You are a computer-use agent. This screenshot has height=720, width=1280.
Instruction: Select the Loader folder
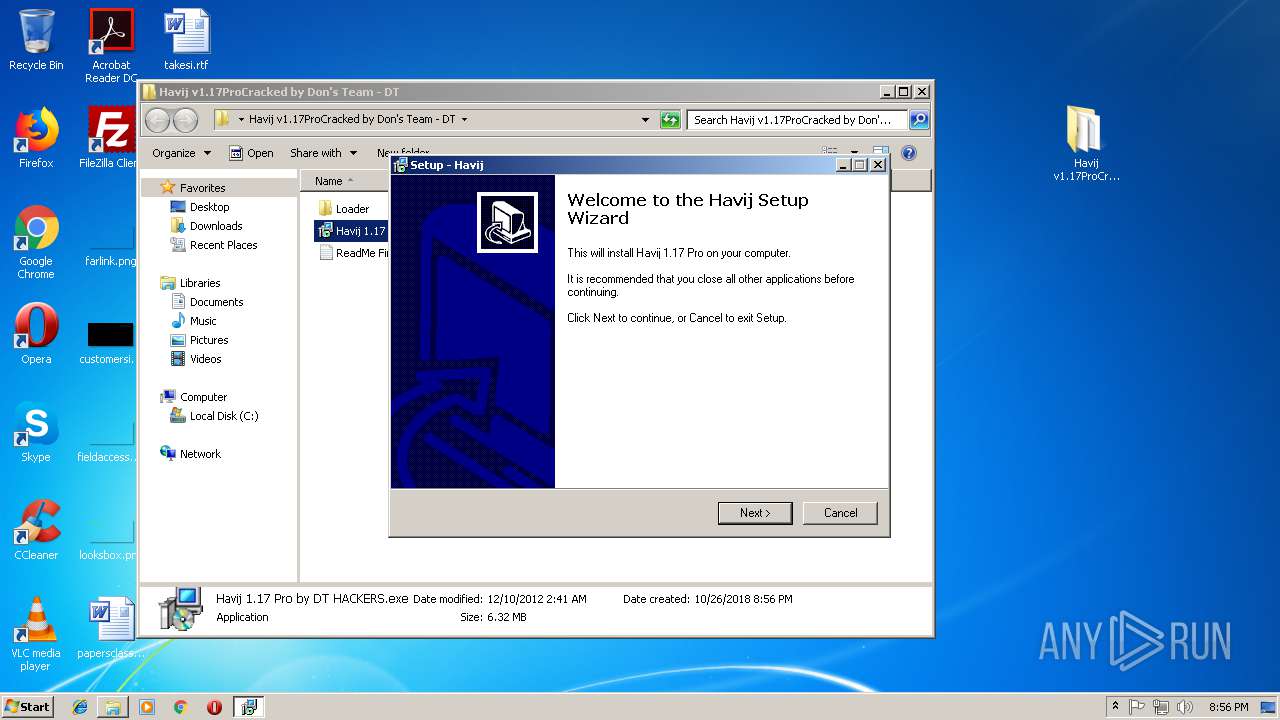pyautogui.click(x=351, y=209)
